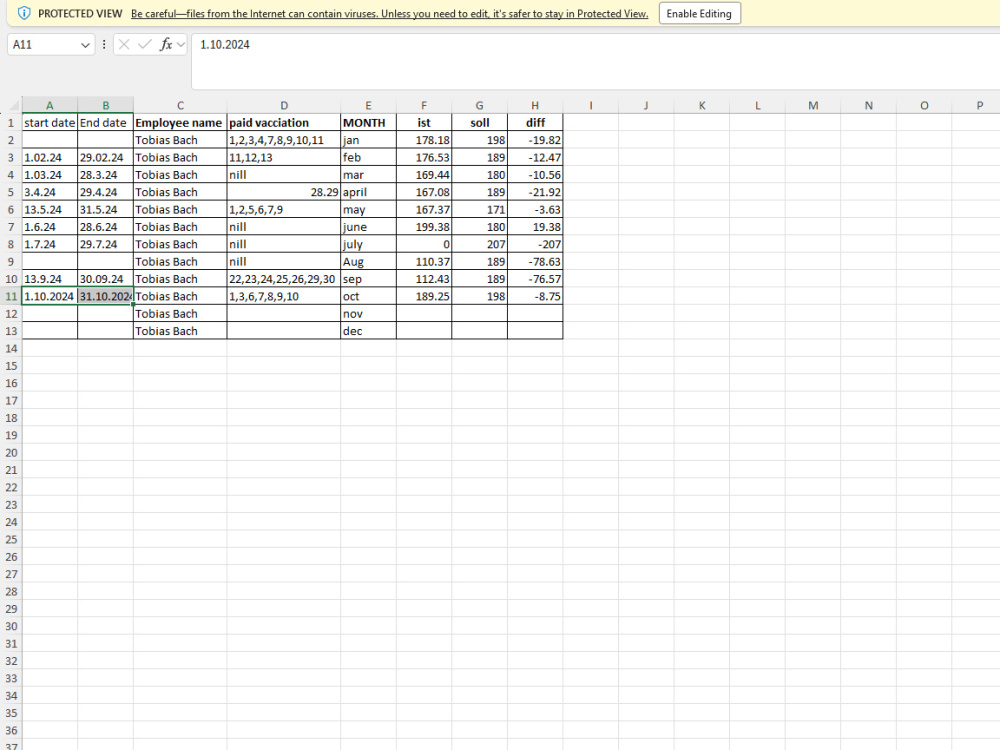Click the Select All corner triangle

pyautogui.click(x=14, y=106)
